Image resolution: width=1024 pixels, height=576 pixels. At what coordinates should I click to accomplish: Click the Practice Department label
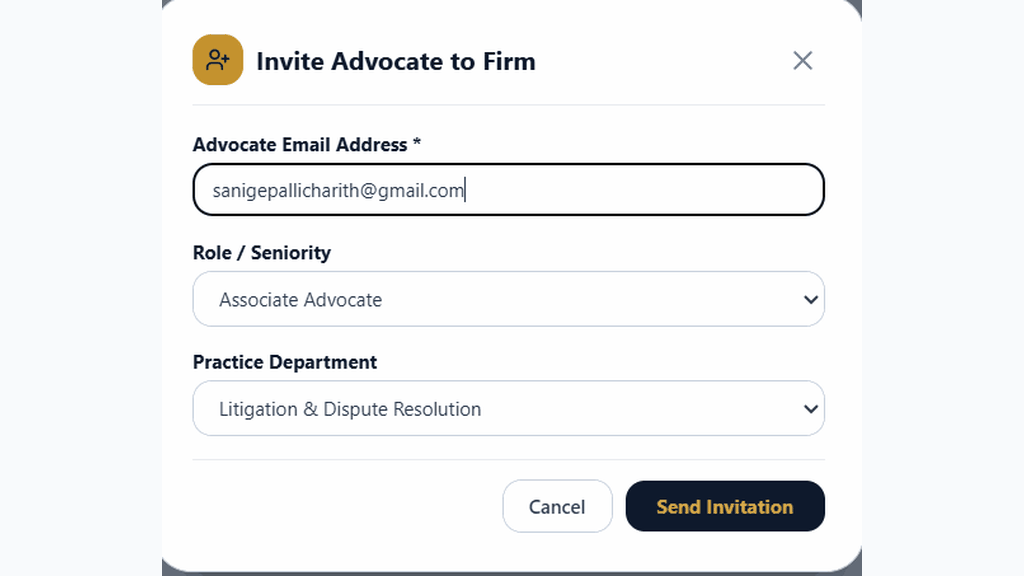click(285, 362)
